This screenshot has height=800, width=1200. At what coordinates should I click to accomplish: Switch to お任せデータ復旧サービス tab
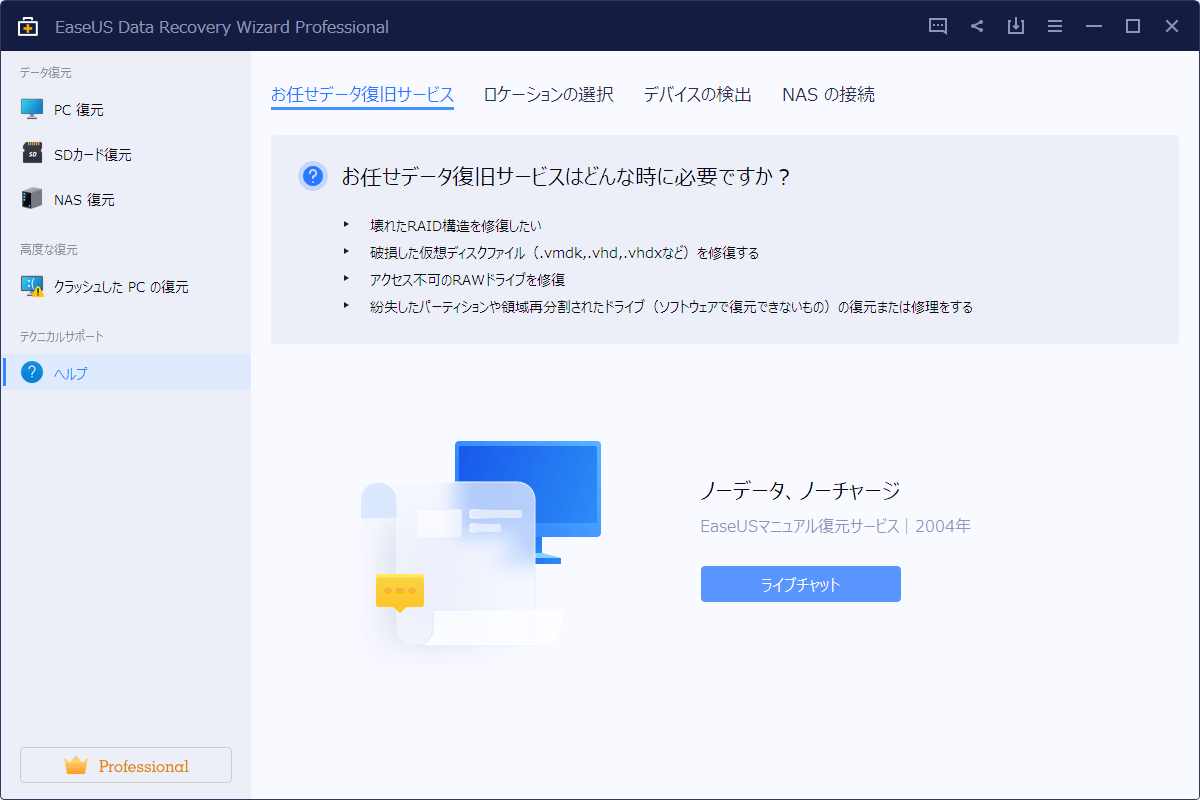(362, 95)
